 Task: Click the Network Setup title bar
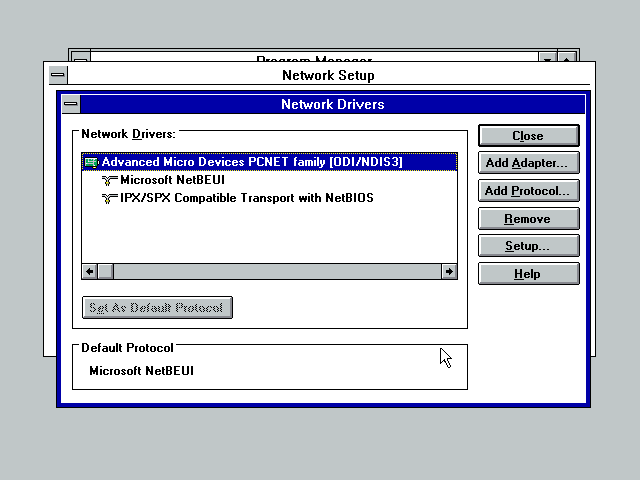pos(328,75)
